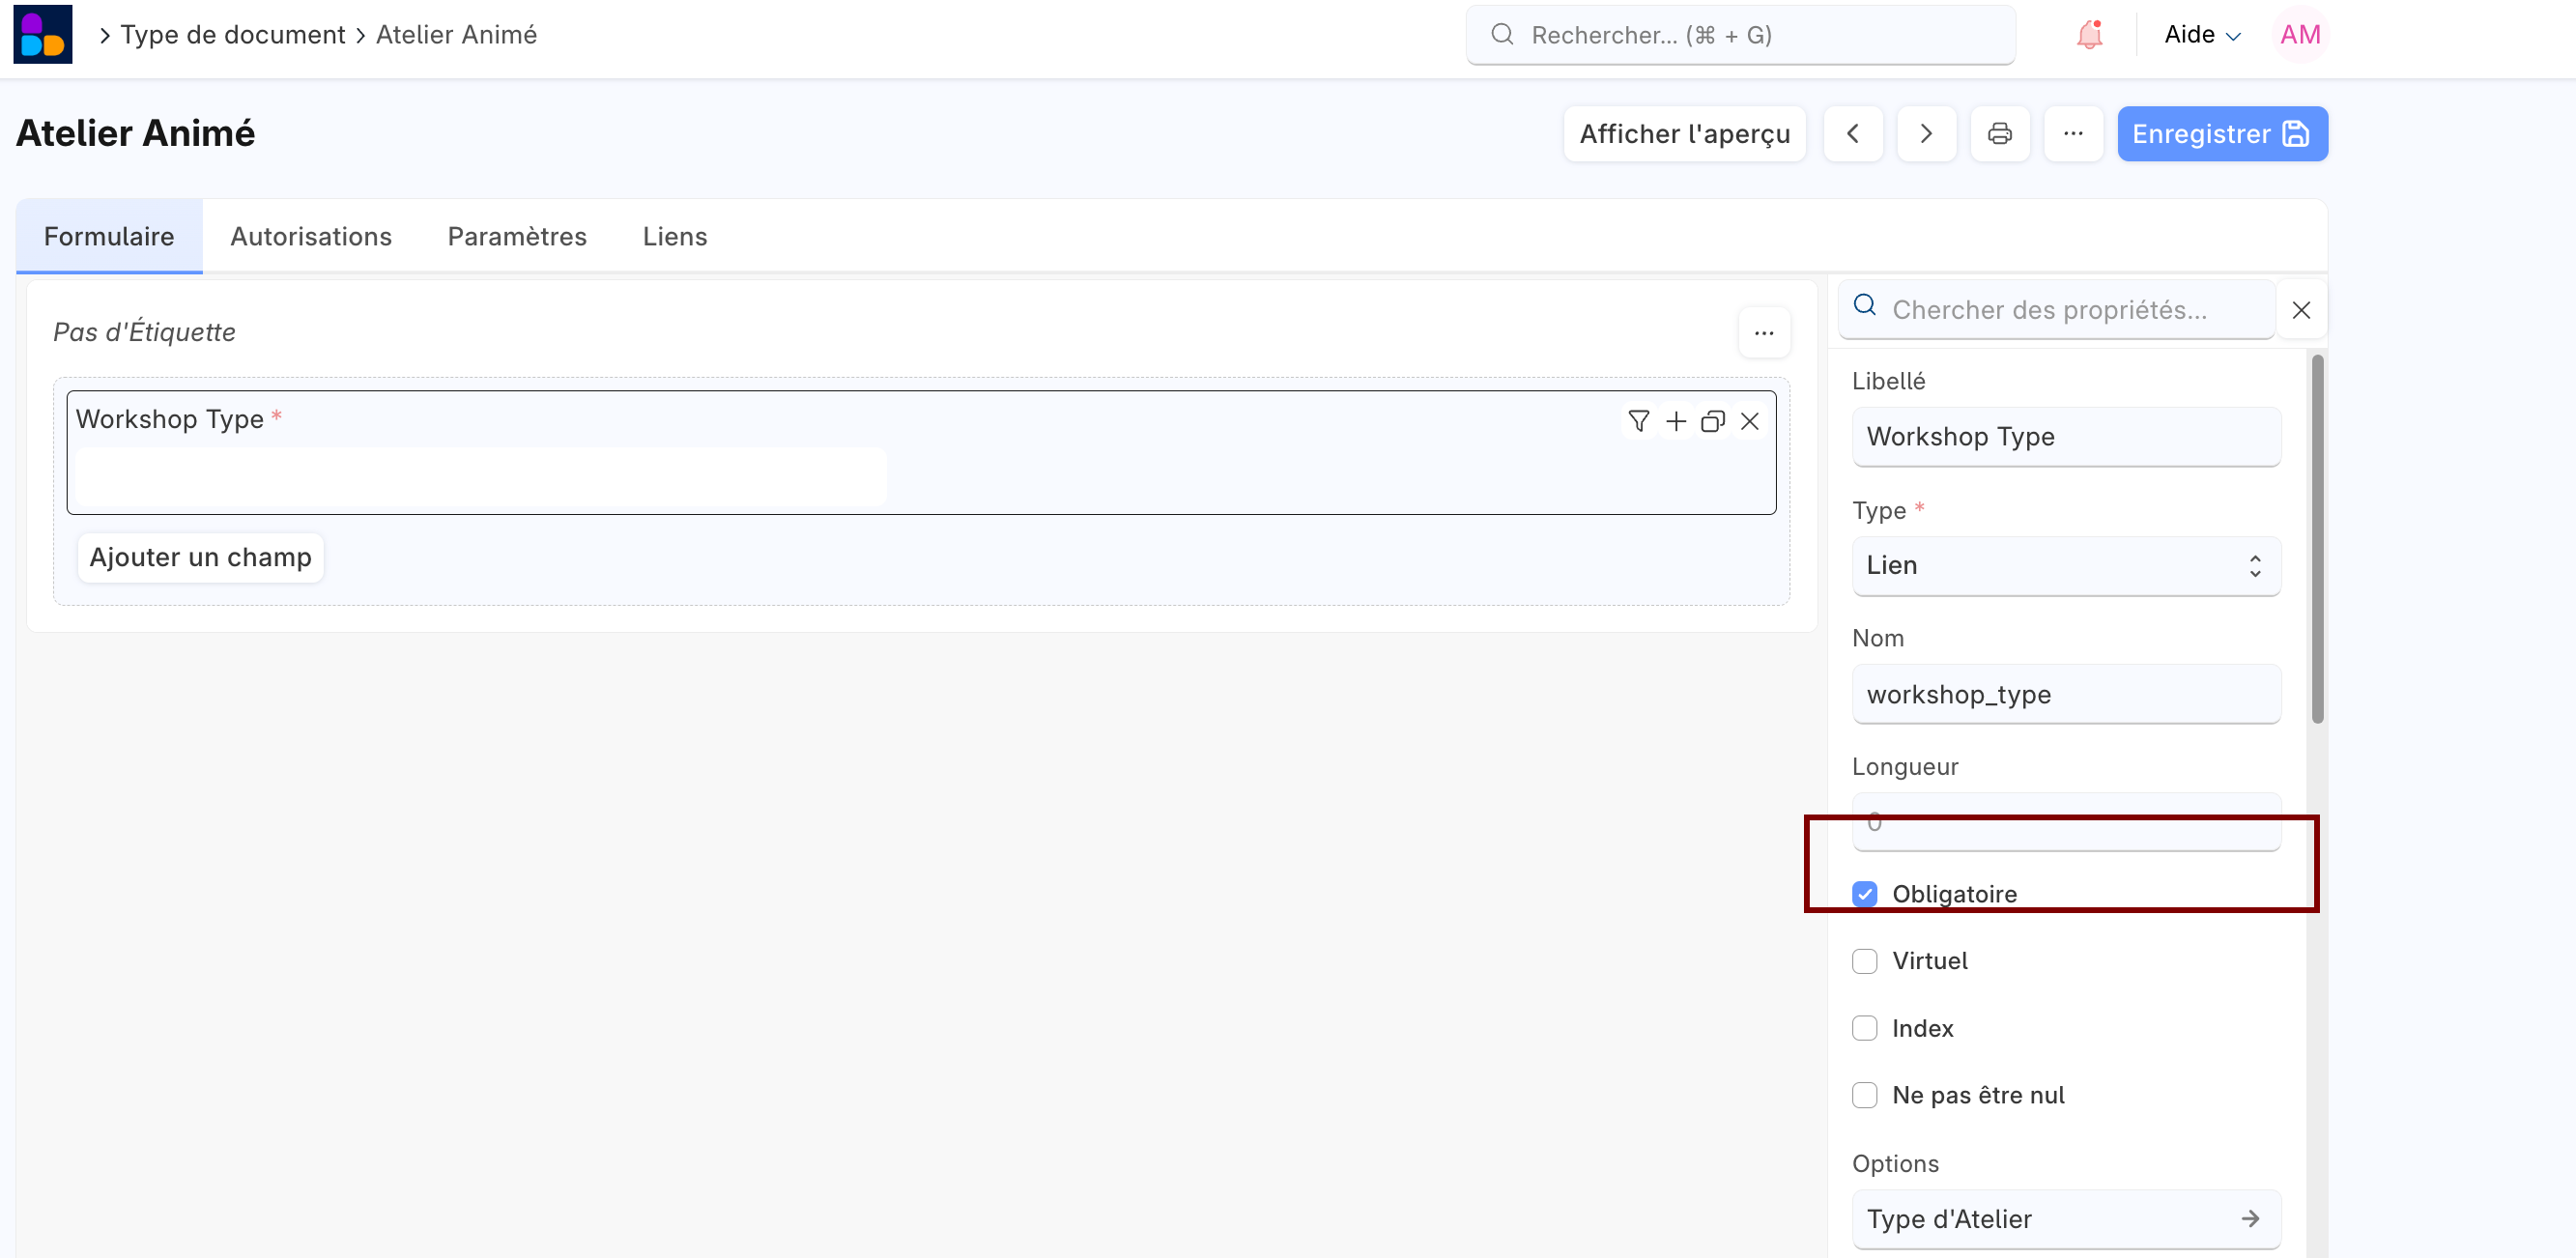Click the Longueur input field
The width and height of the screenshot is (2576, 1258).
[2066, 823]
